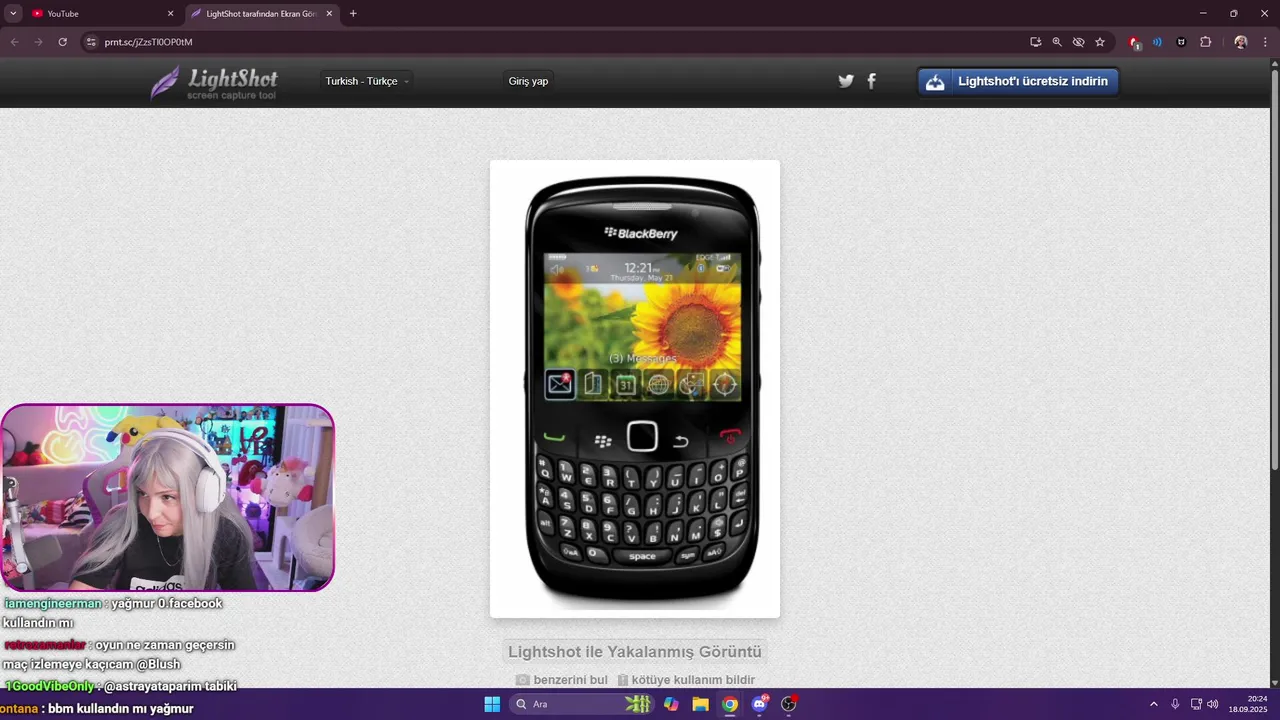
Task: Reload the current page
Action: 62,42
